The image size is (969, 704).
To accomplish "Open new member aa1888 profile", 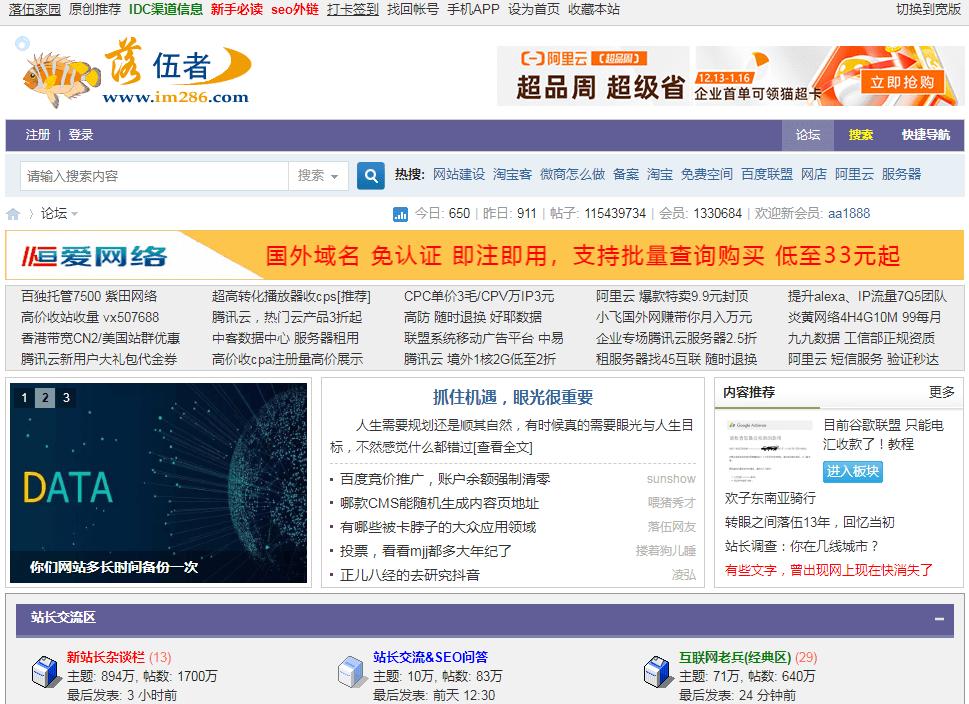I will pyautogui.click(x=848, y=214).
